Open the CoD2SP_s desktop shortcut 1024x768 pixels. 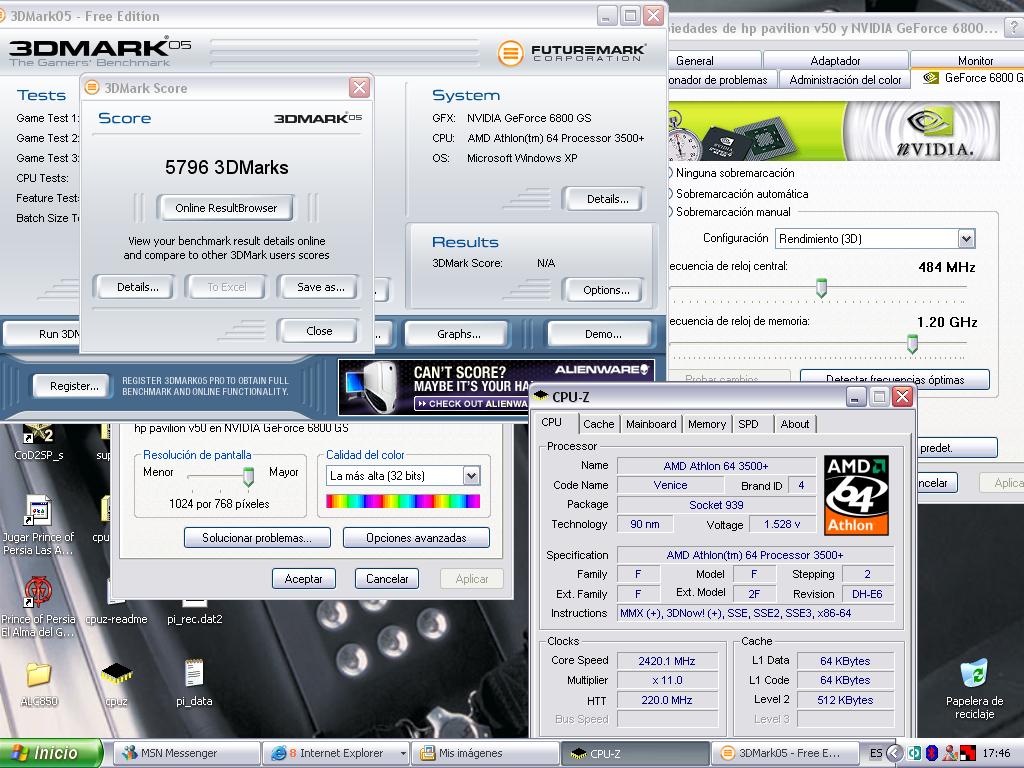tap(38, 435)
